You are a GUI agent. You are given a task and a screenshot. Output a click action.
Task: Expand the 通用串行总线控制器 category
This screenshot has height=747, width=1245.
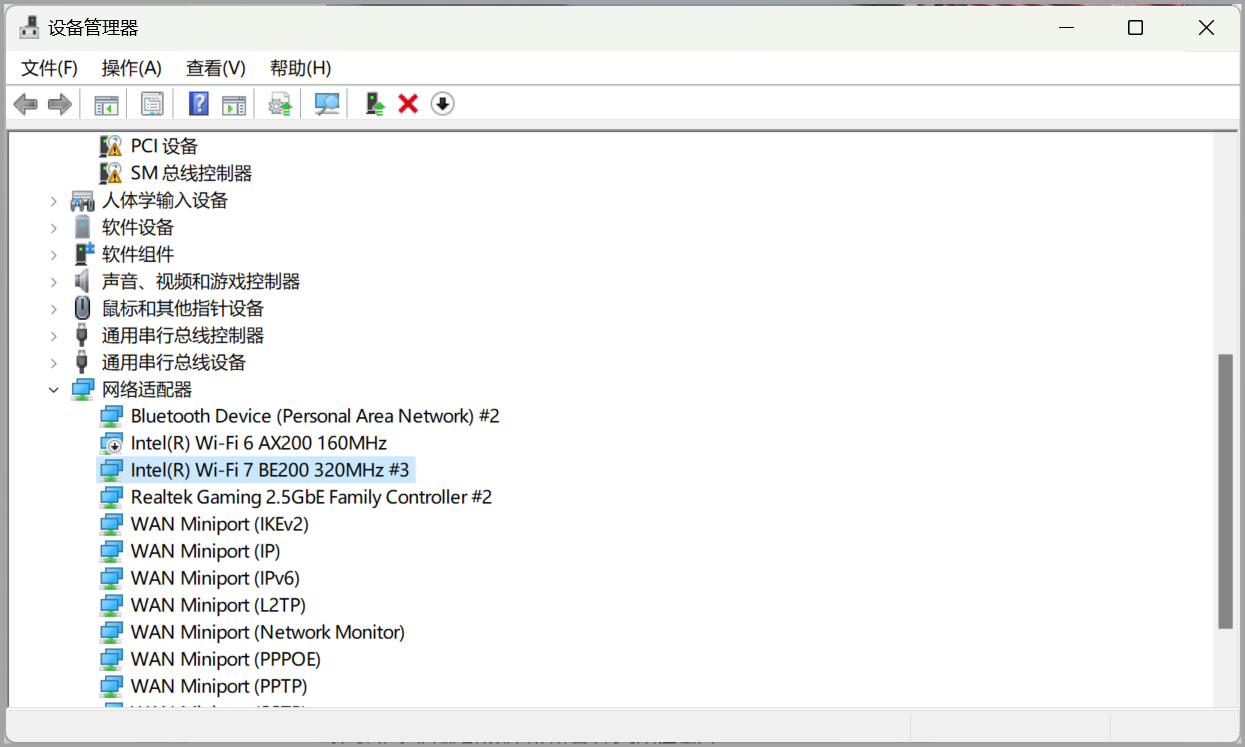click(54, 336)
